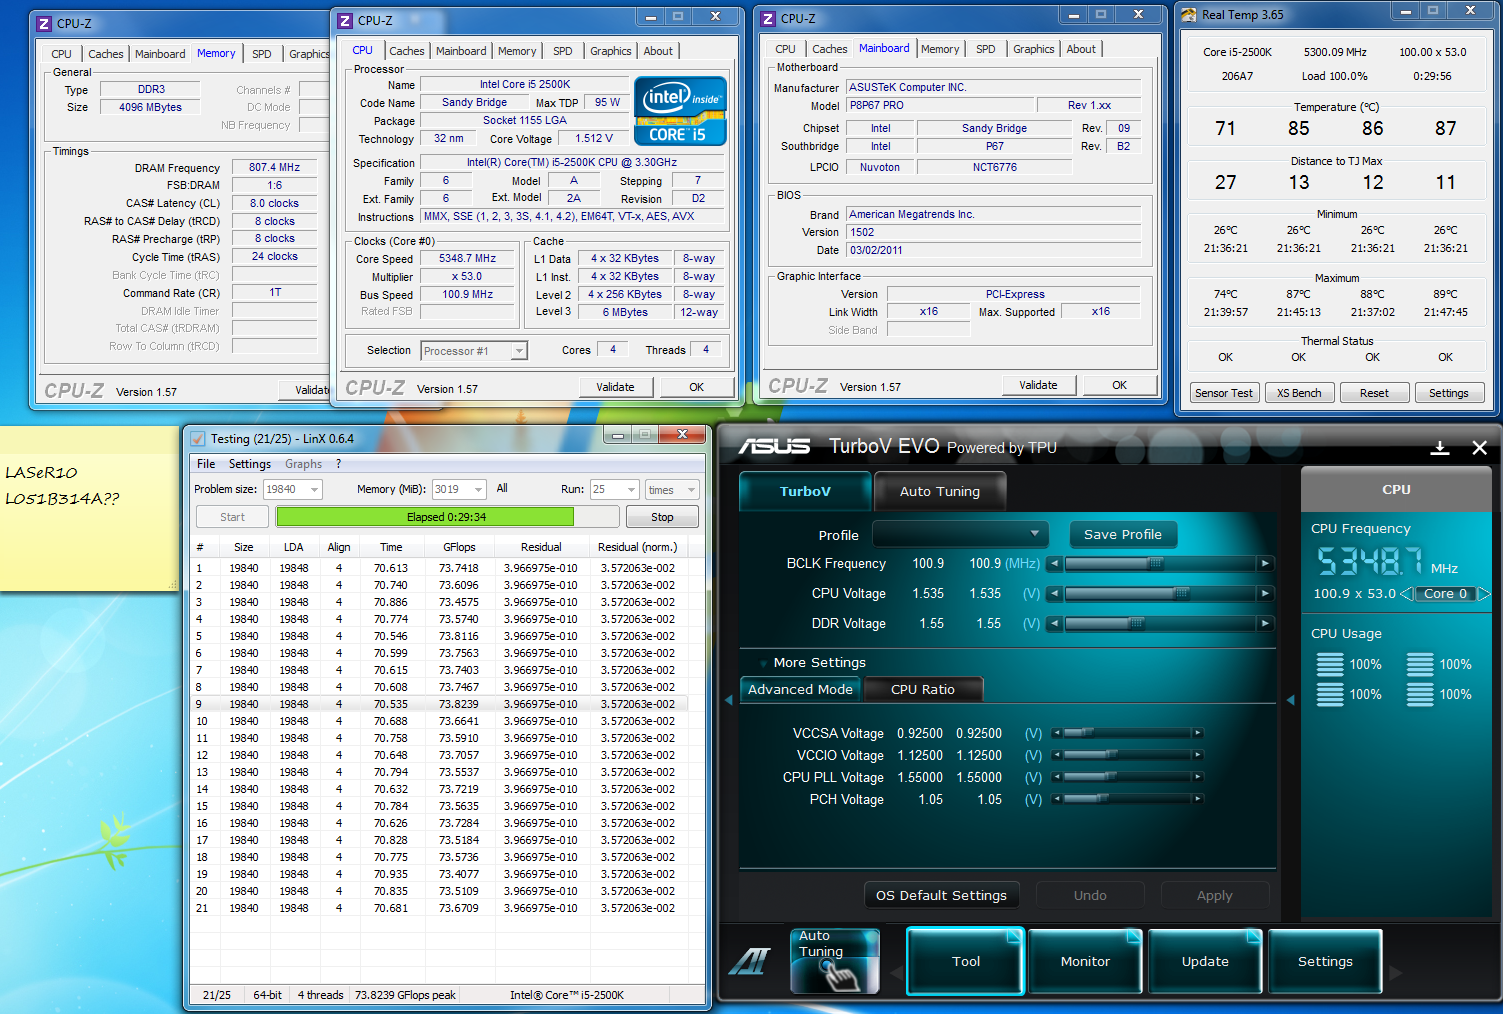Click the GFlops column header in LinX
This screenshot has width=1503, height=1014.
[x=459, y=547]
